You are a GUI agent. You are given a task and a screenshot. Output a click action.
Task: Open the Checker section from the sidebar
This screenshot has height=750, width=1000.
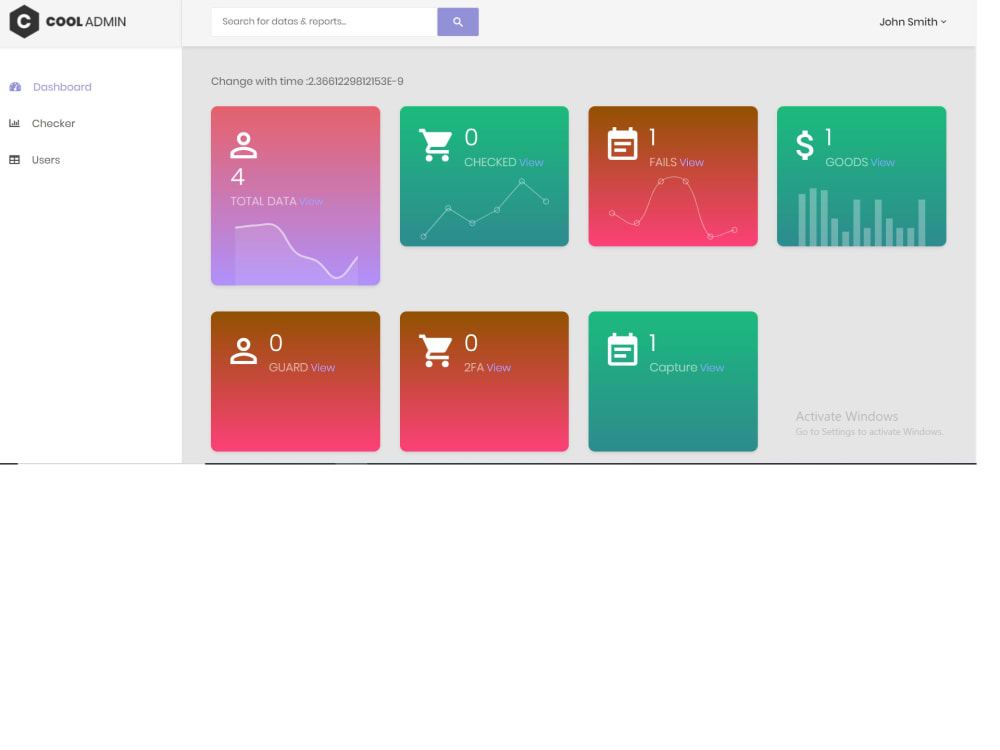[x=55, y=123]
